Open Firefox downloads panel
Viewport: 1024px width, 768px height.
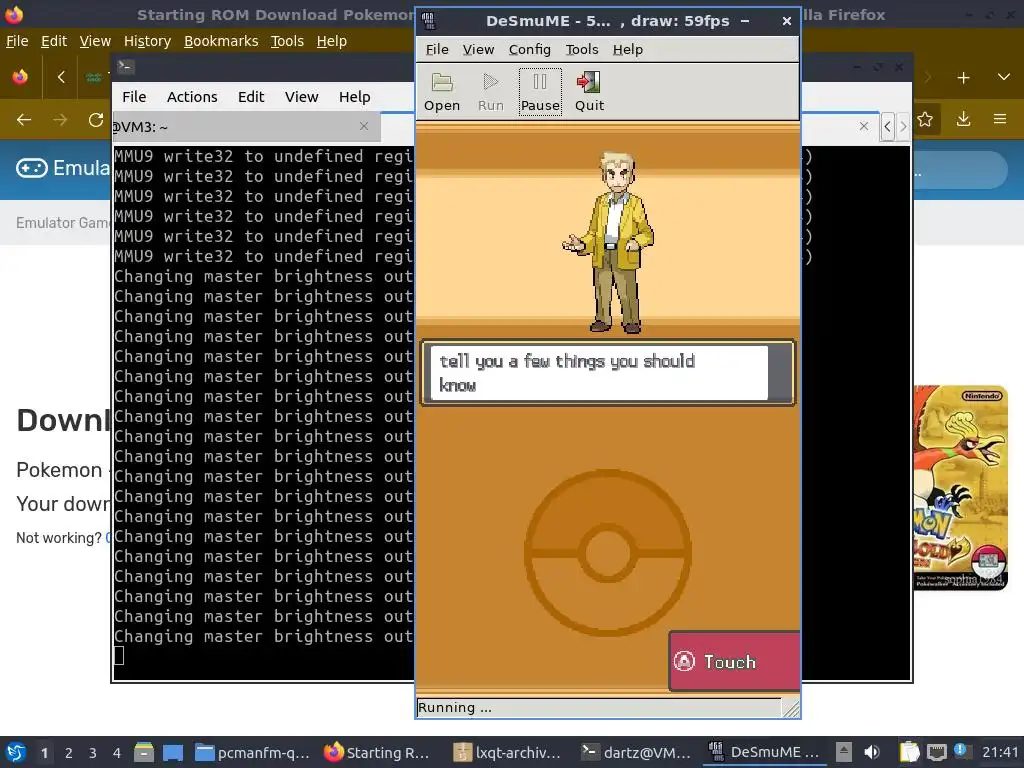tap(963, 119)
